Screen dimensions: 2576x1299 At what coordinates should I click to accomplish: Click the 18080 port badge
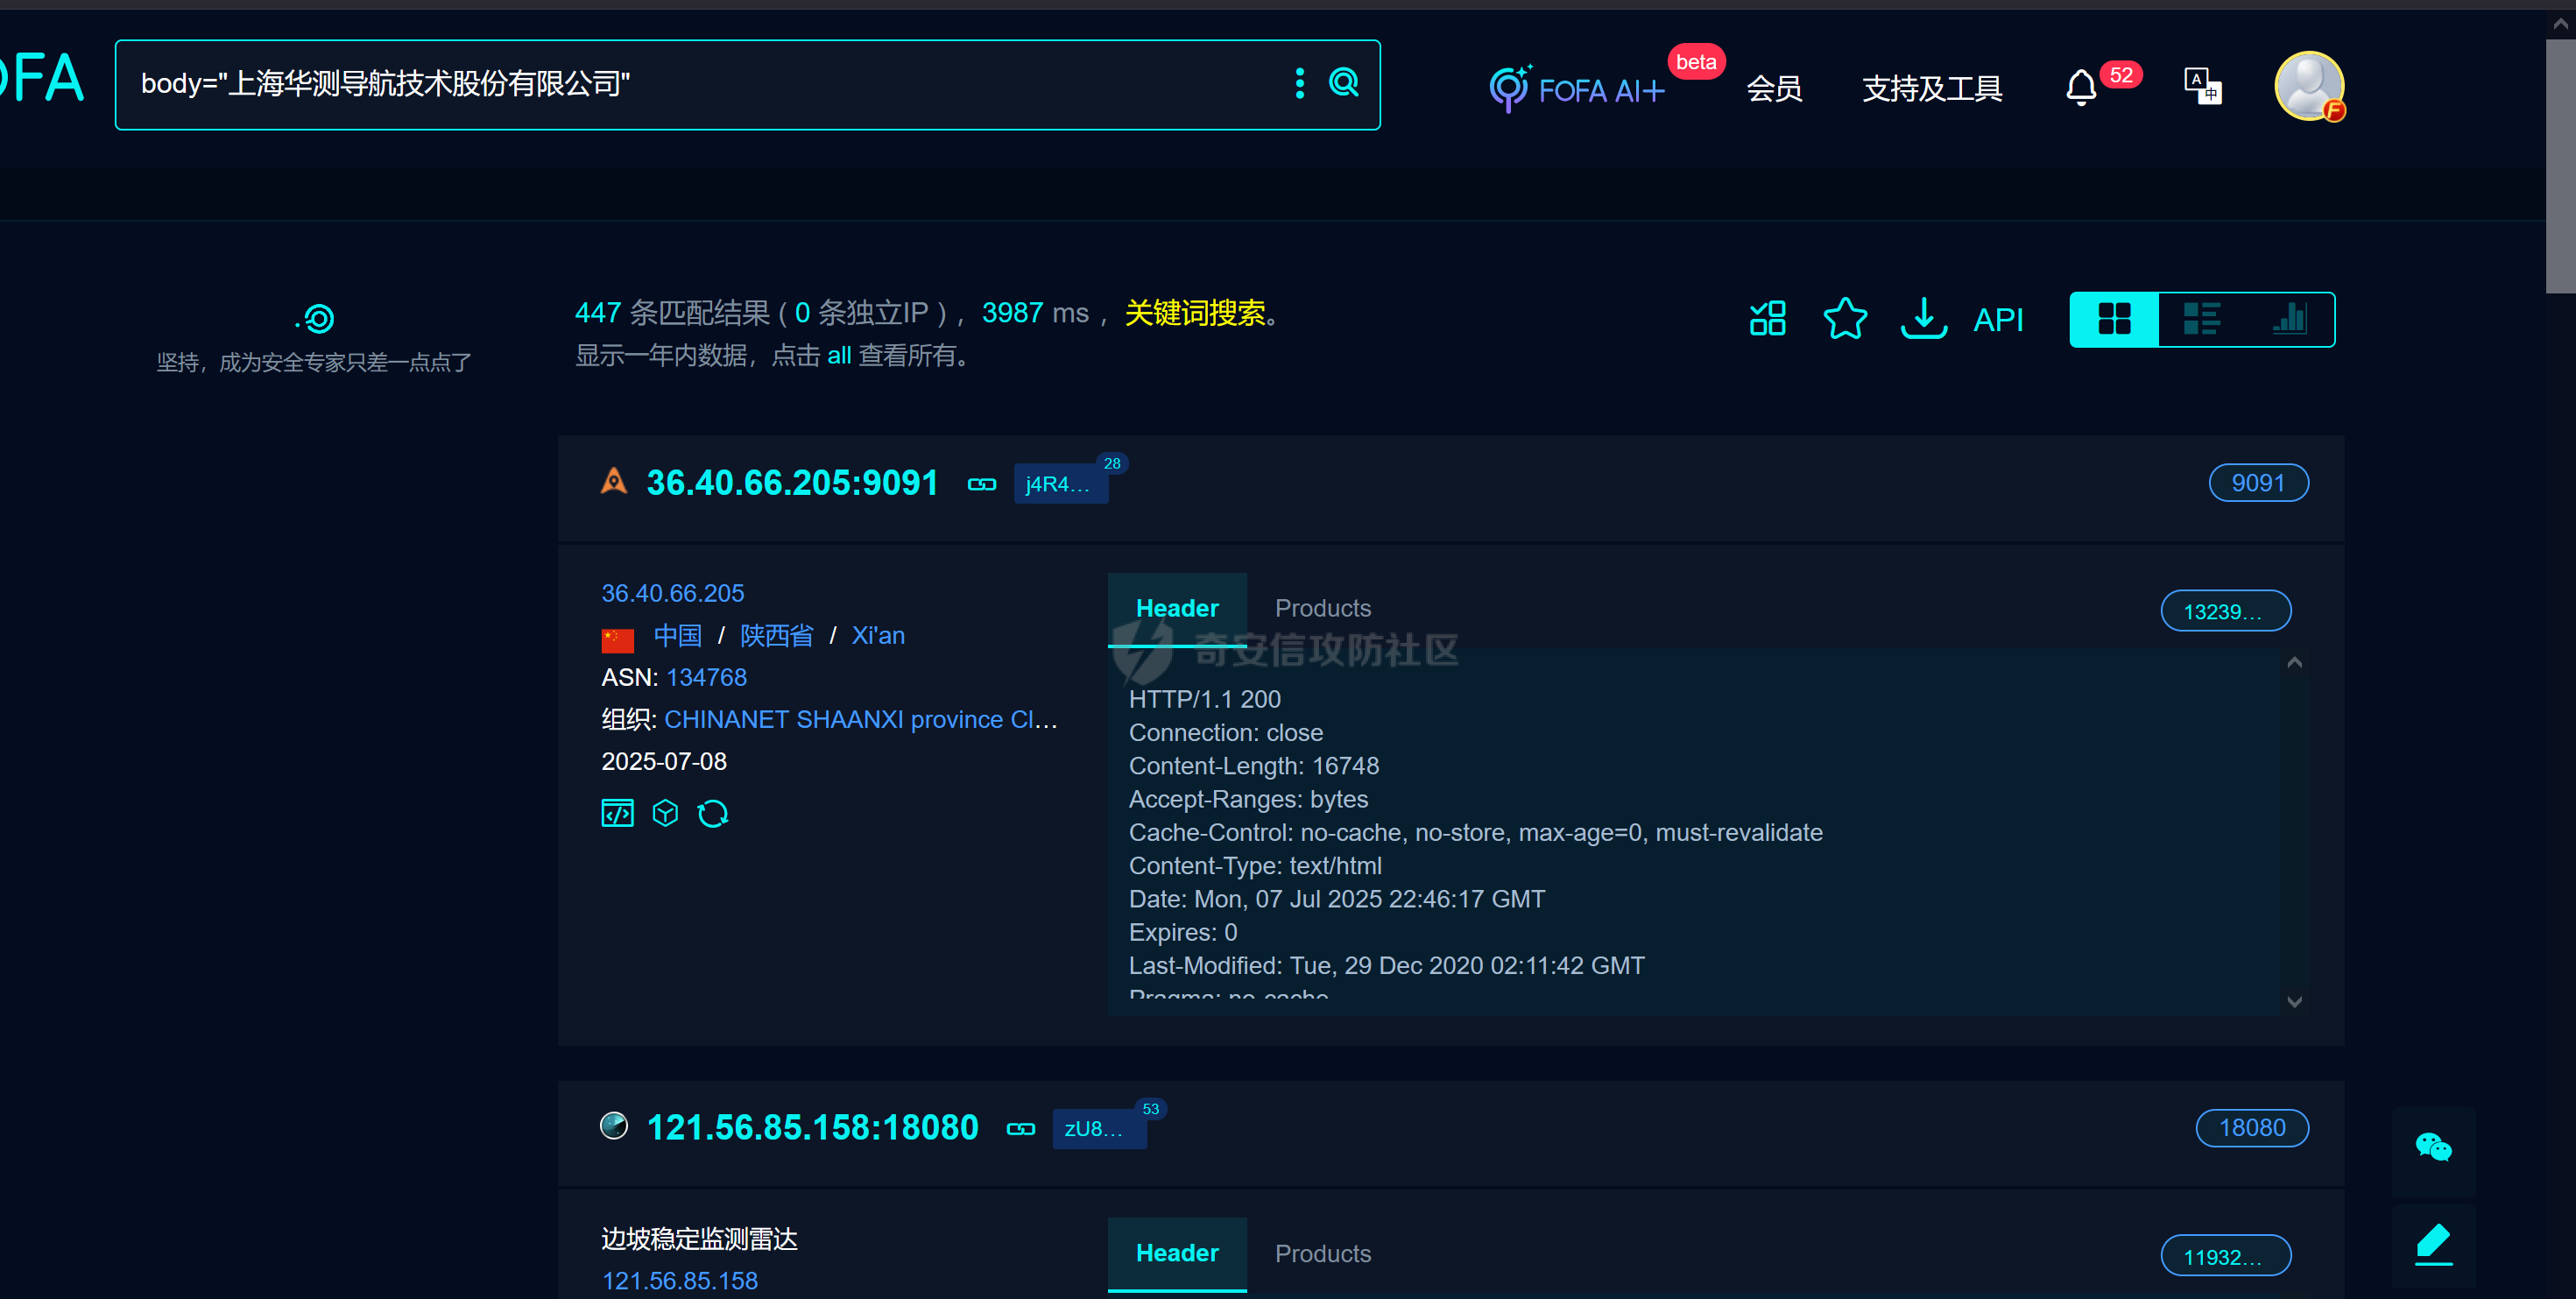click(x=2251, y=1128)
